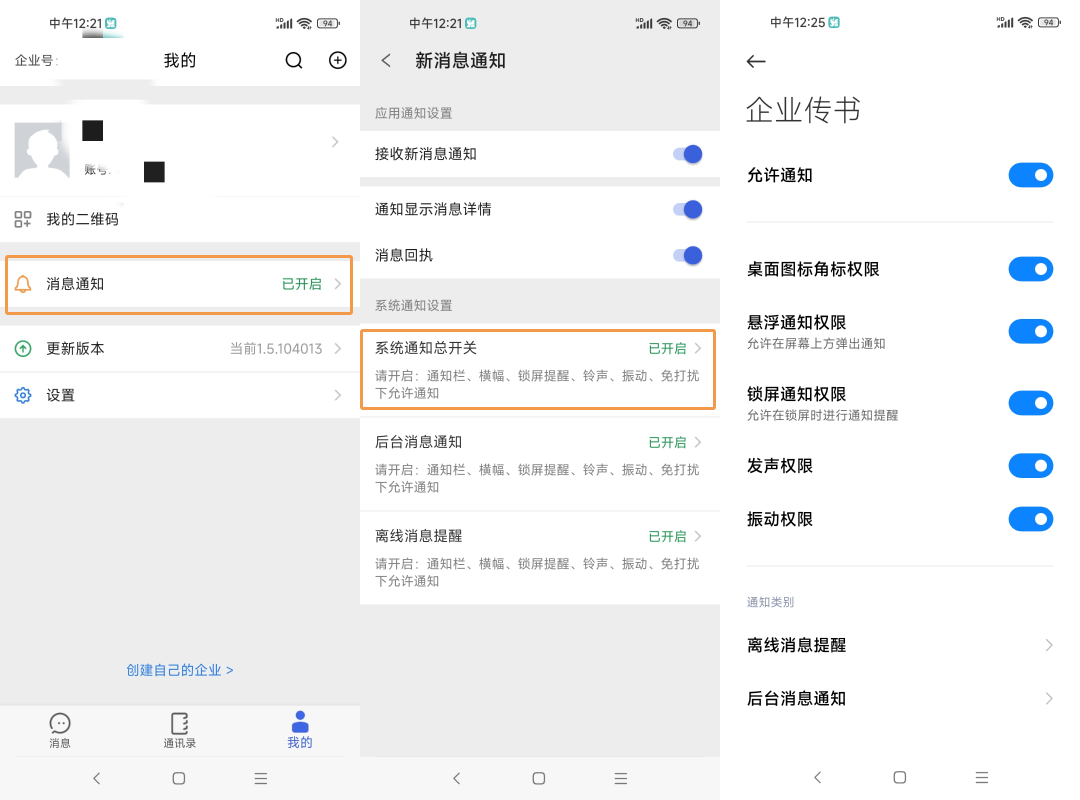The image size is (1080, 800).
Task: Tap the search magnifier icon
Action: coord(294,61)
